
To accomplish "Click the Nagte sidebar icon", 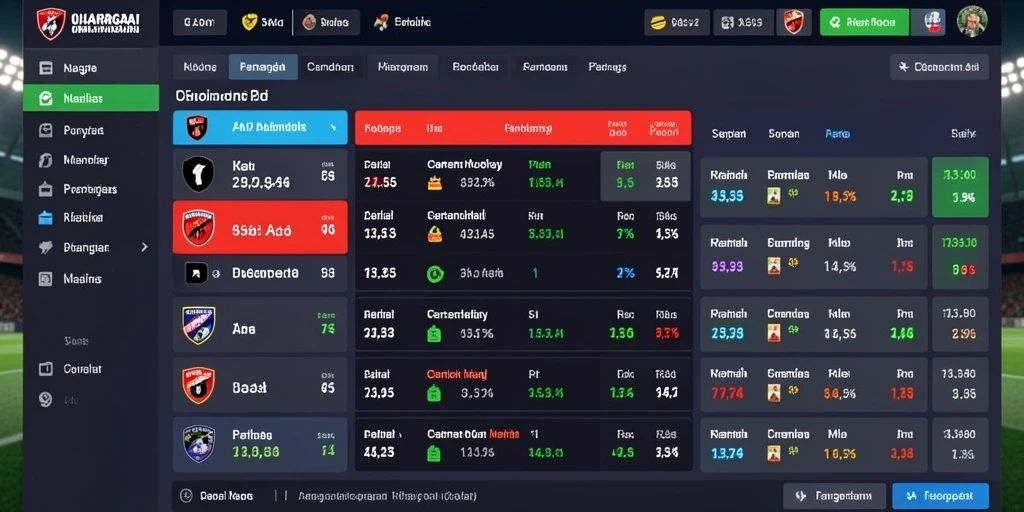I will coord(46,68).
